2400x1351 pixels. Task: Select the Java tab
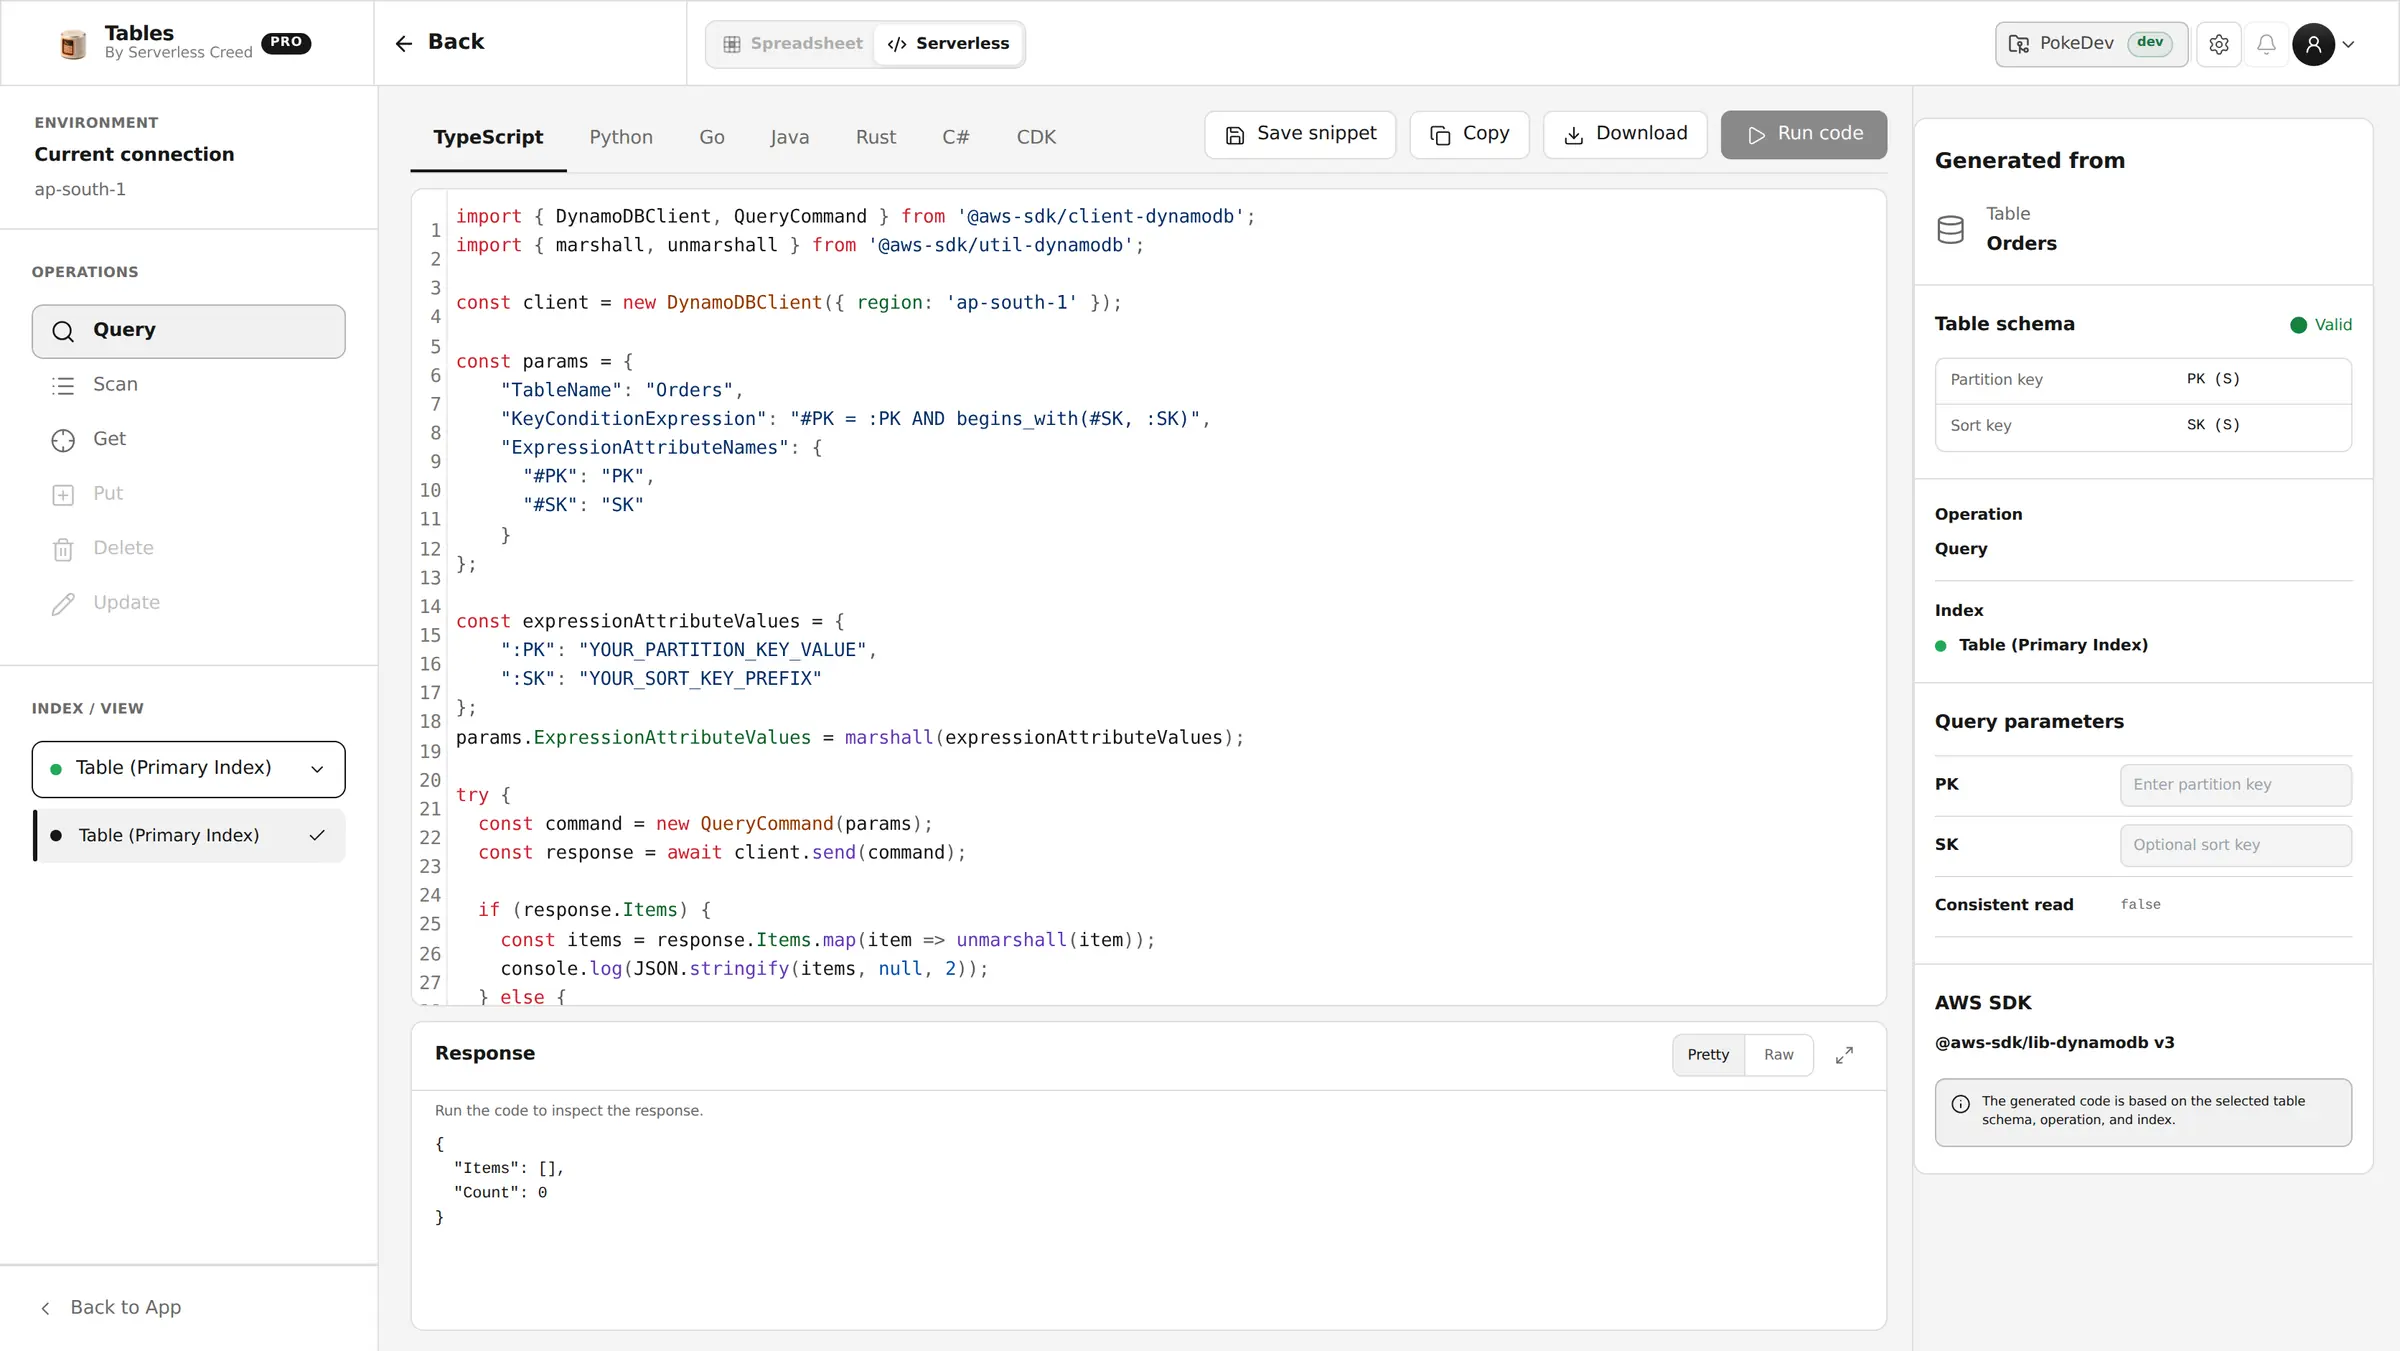(x=789, y=137)
